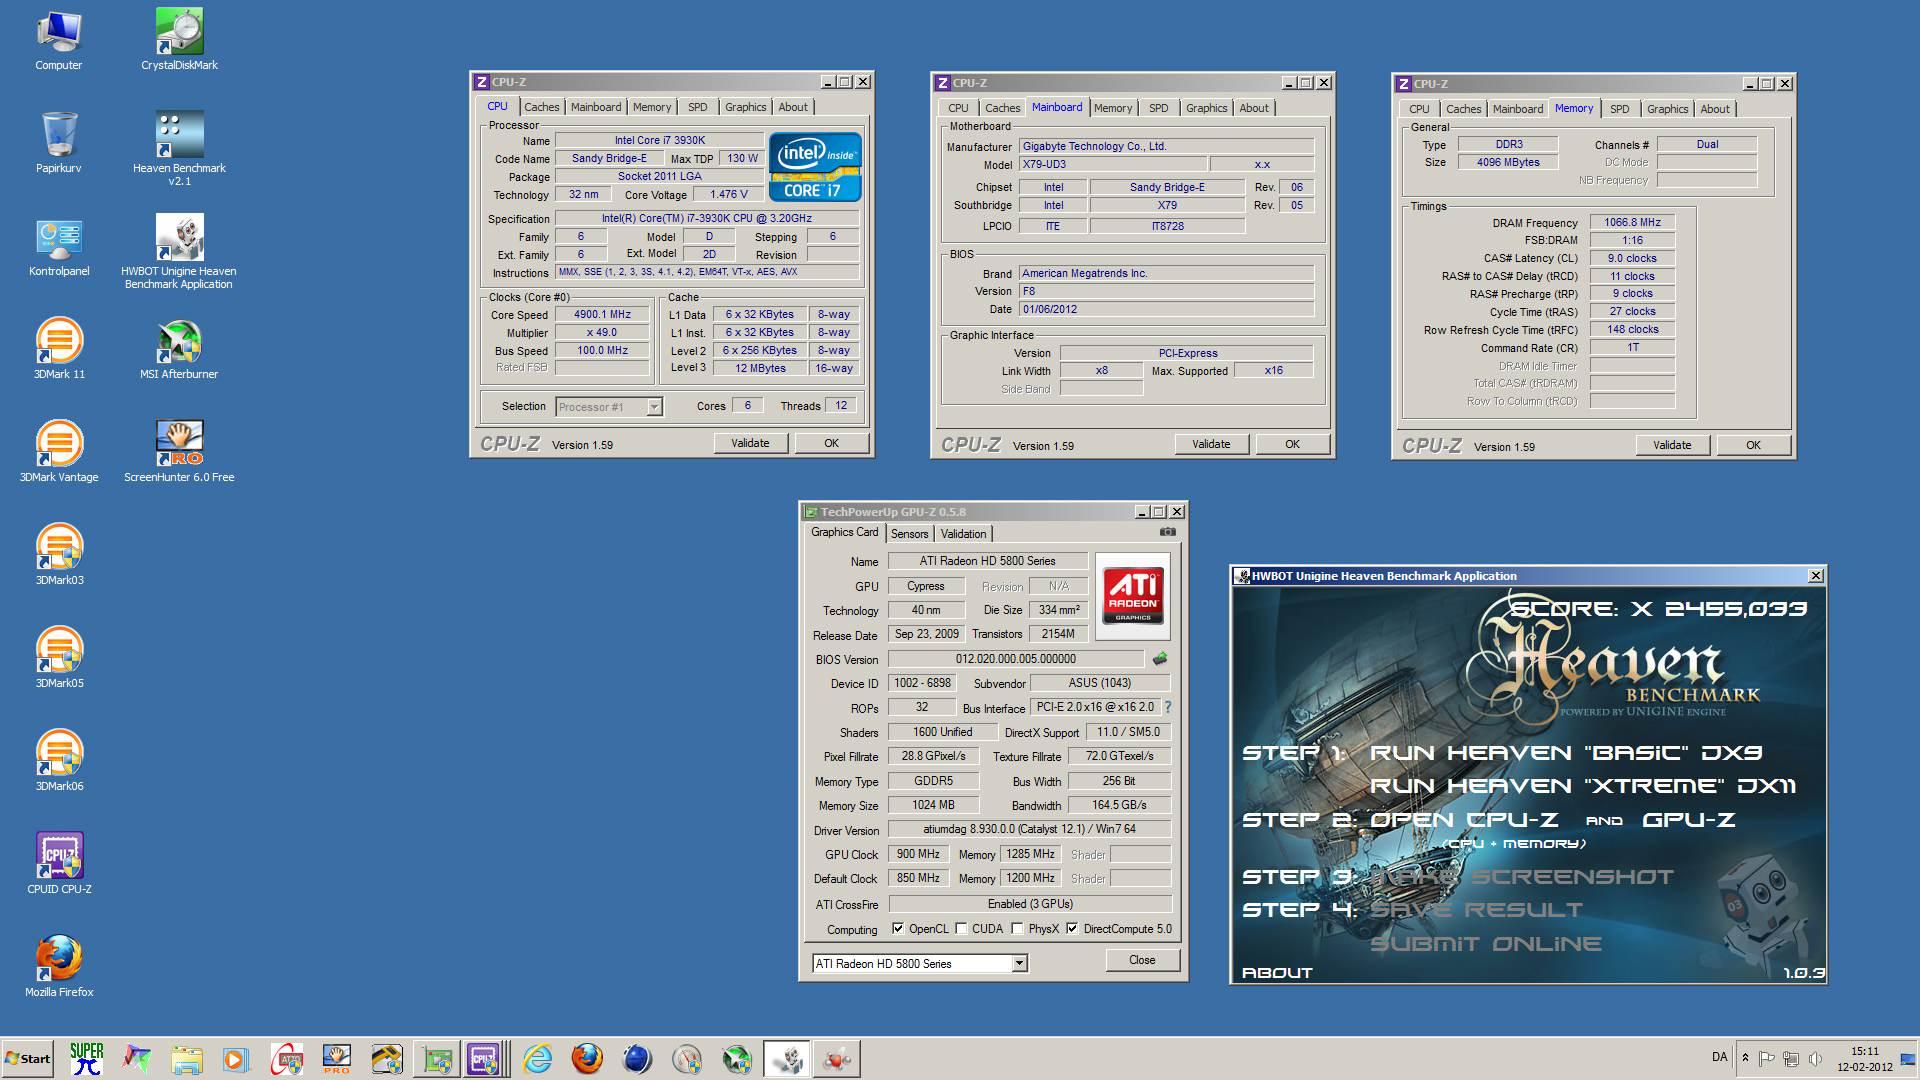
Task: Click Run Heaven "Xtreme" DX11
Action: 1583,786
